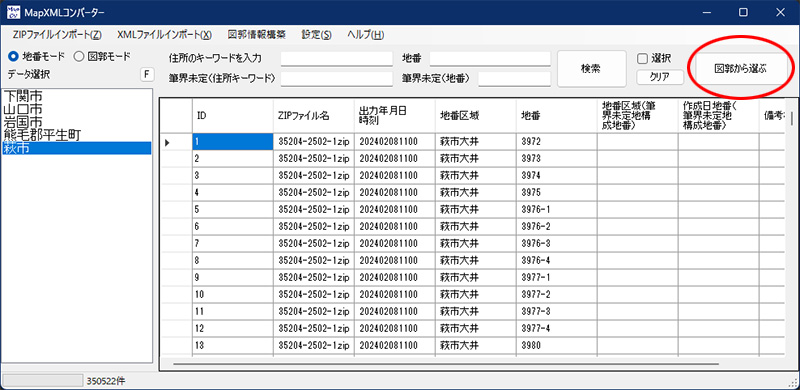The height and width of the screenshot is (390, 800).
Task: Click the small F button beside データ選択
Action: [x=147, y=75]
